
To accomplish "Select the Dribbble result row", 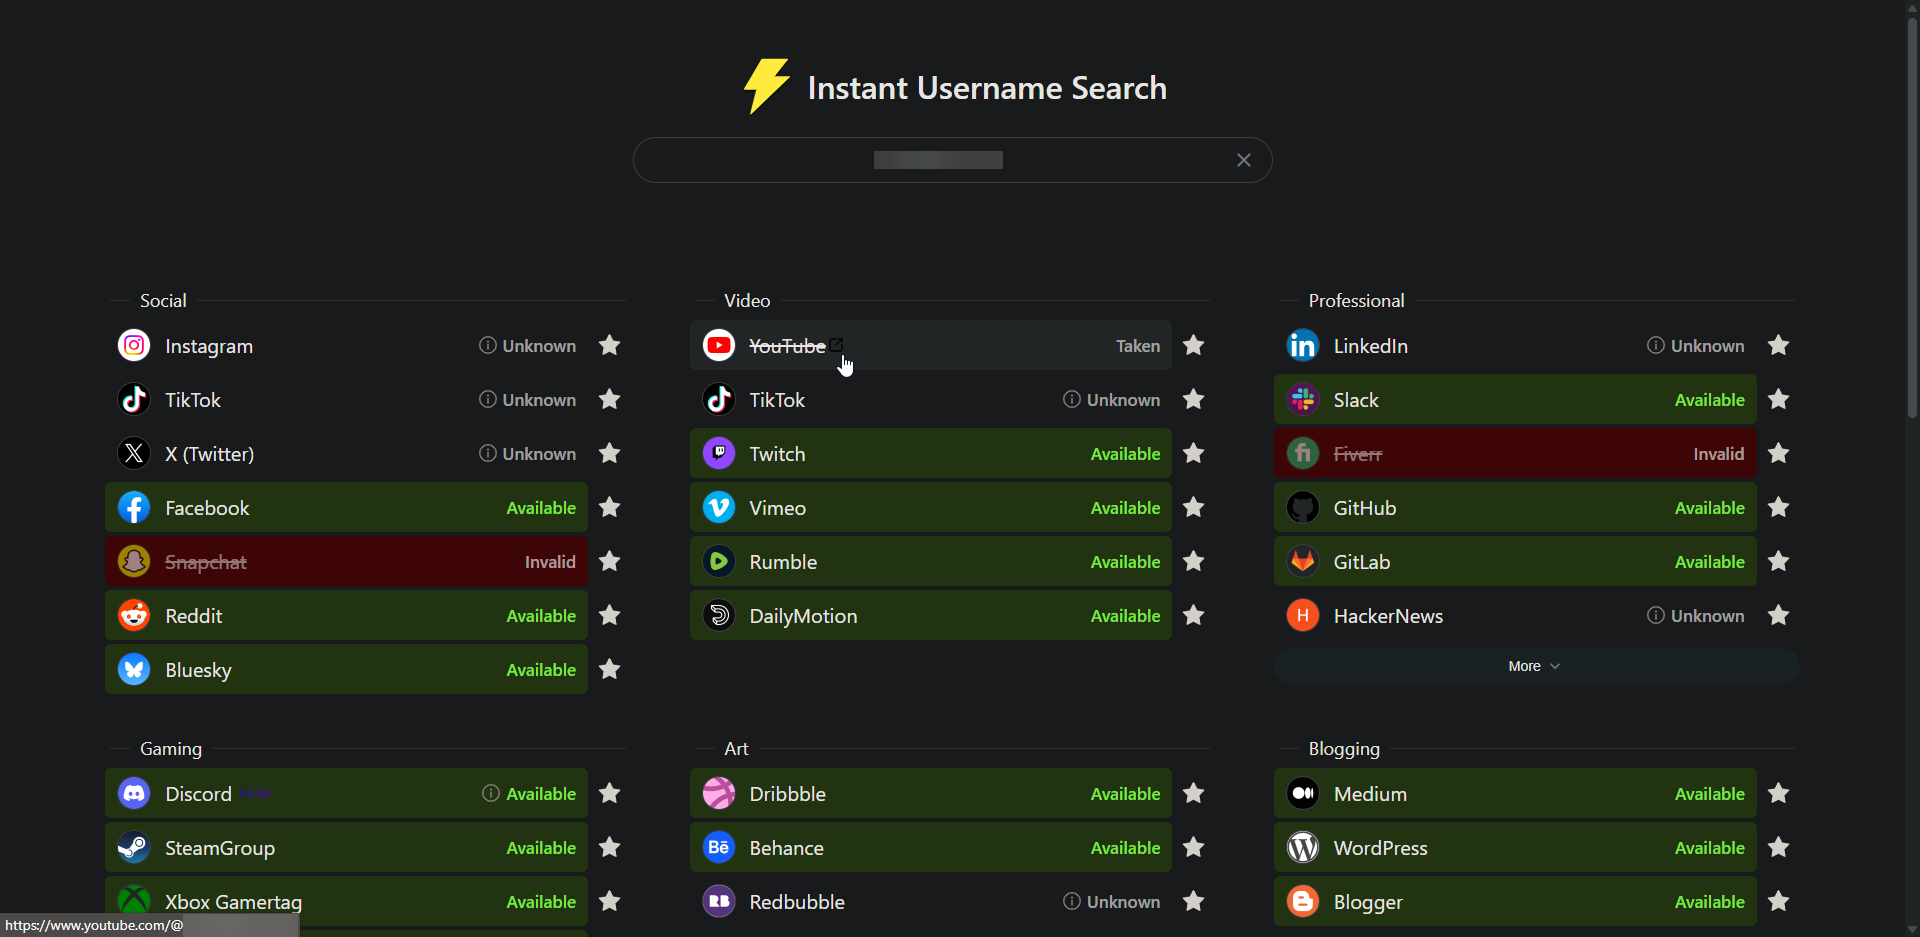I will 930,794.
